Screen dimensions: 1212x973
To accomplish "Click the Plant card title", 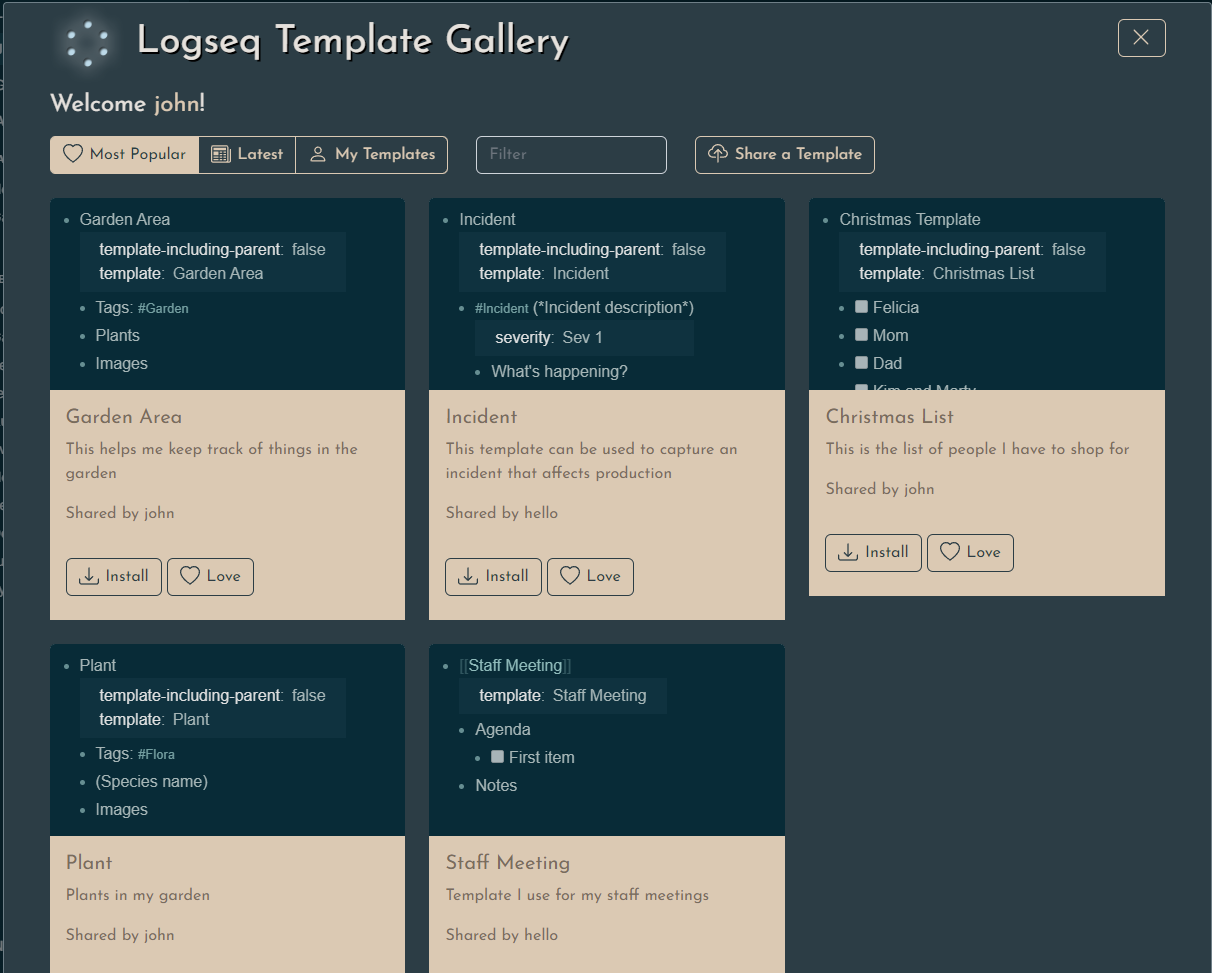I will tap(89, 863).
